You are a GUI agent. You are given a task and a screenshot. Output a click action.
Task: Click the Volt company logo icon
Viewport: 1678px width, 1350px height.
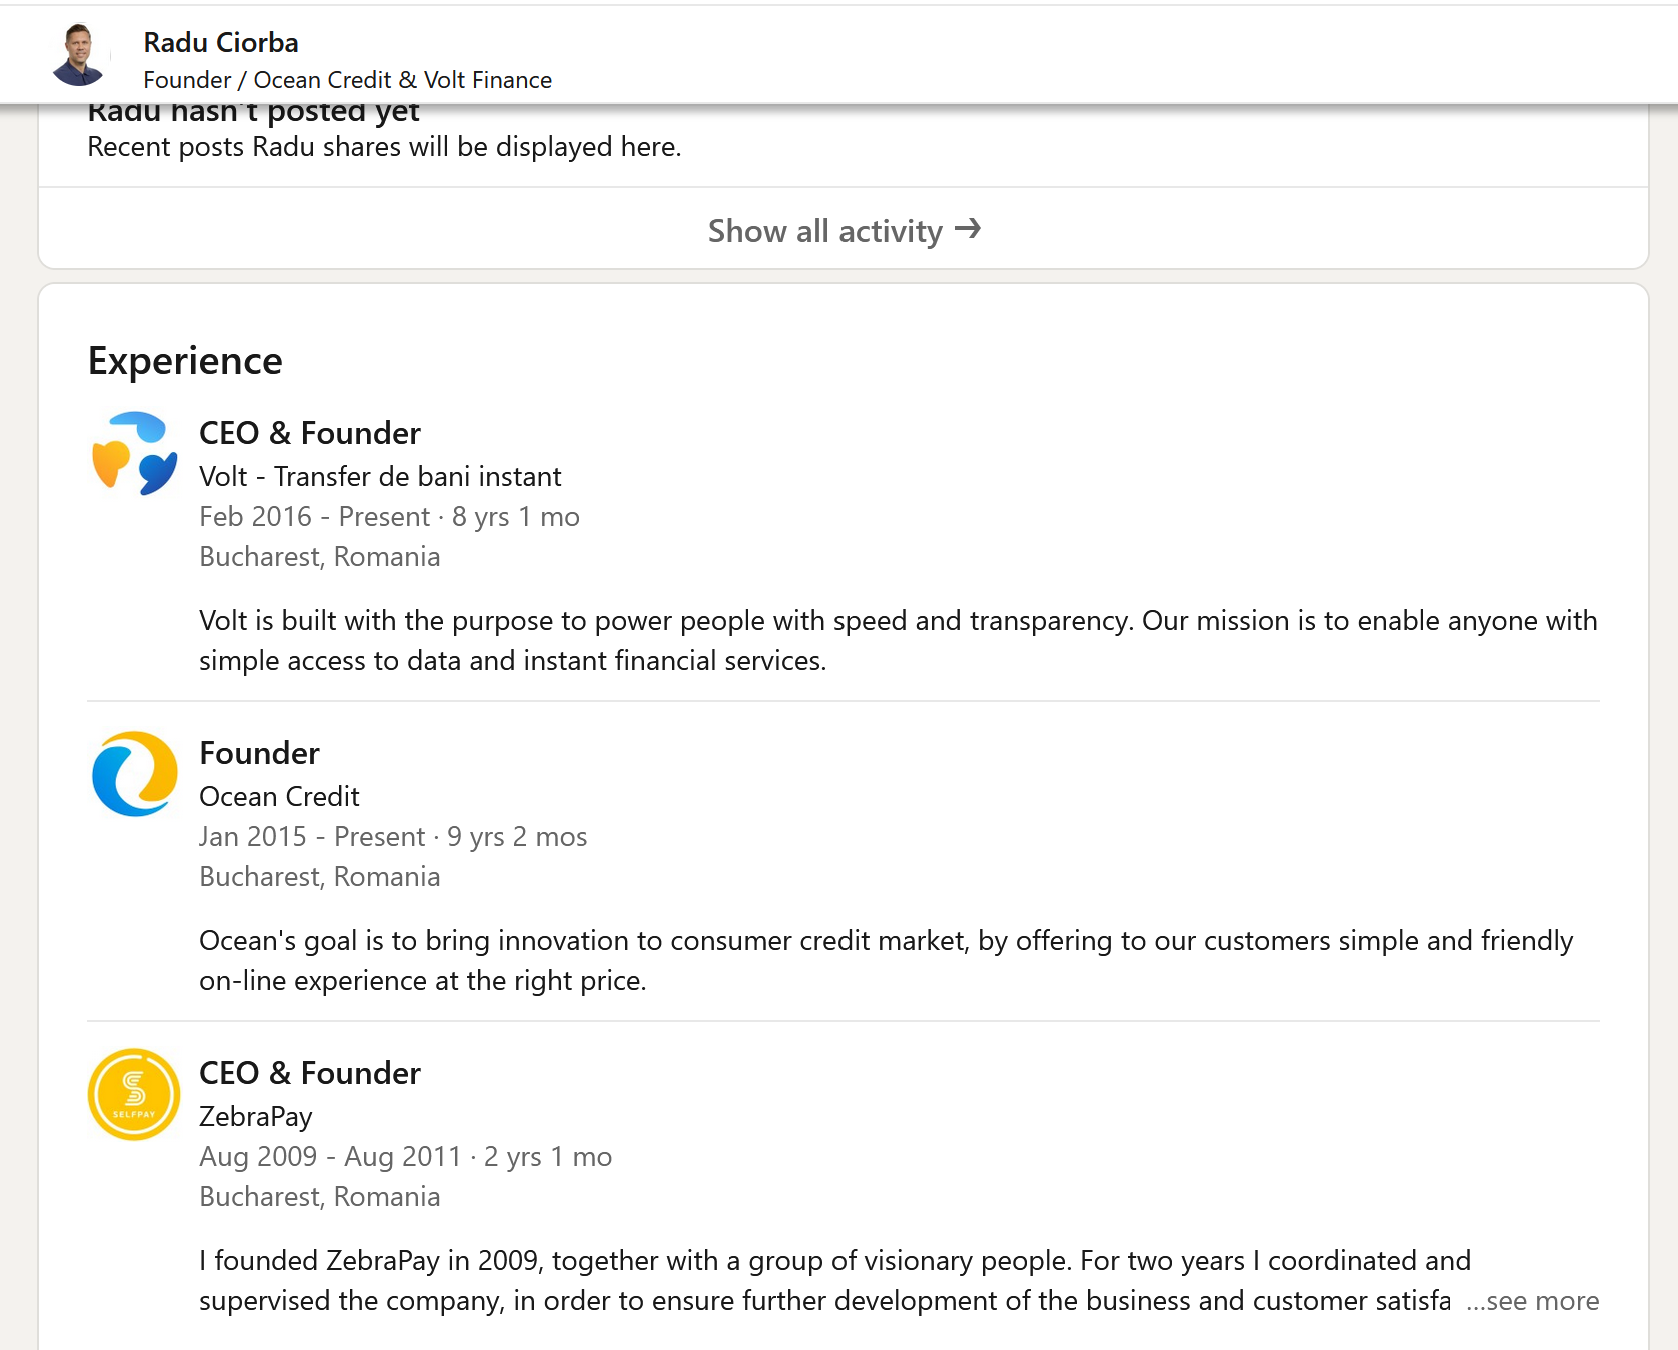(x=134, y=453)
